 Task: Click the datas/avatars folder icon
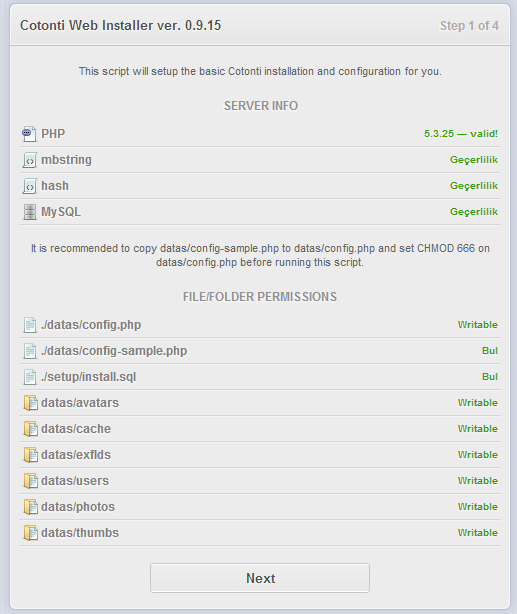click(30, 403)
